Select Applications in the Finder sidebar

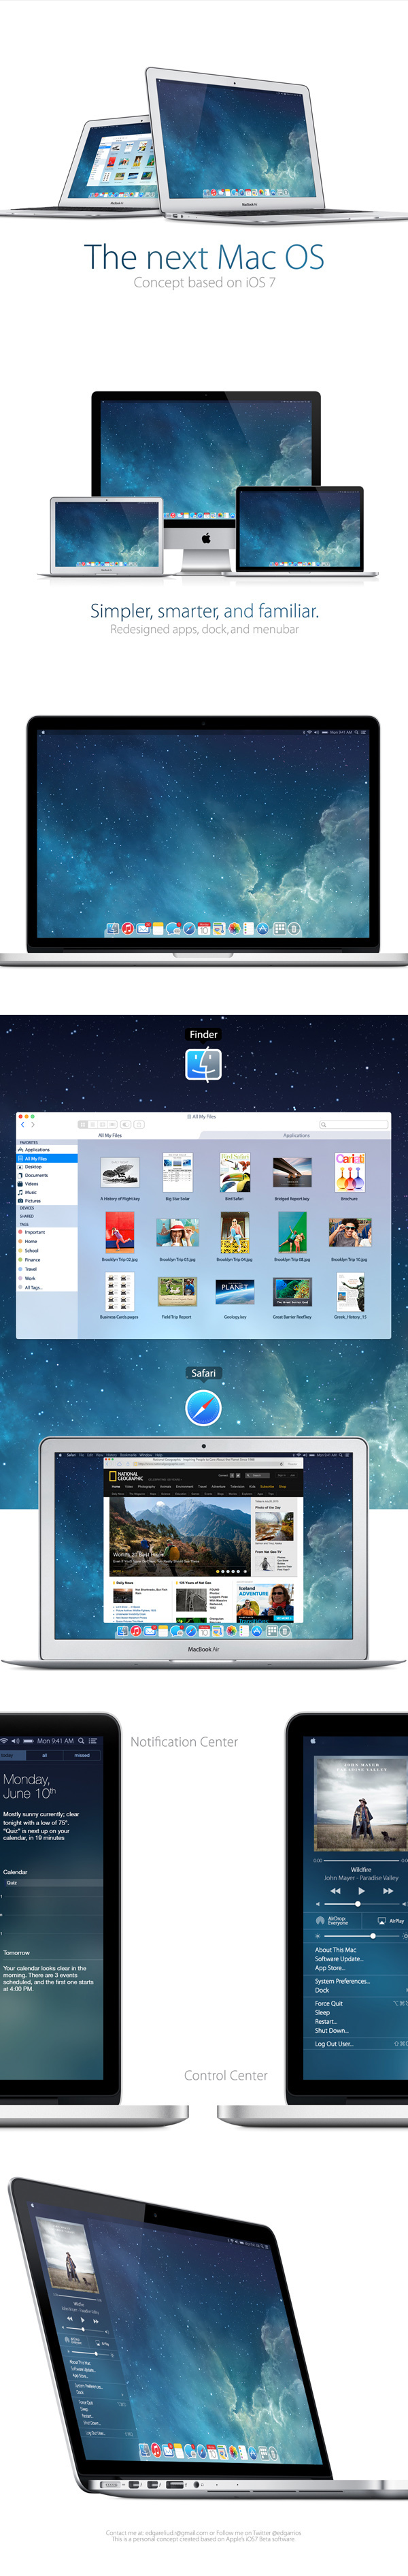(x=47, y=1150)
